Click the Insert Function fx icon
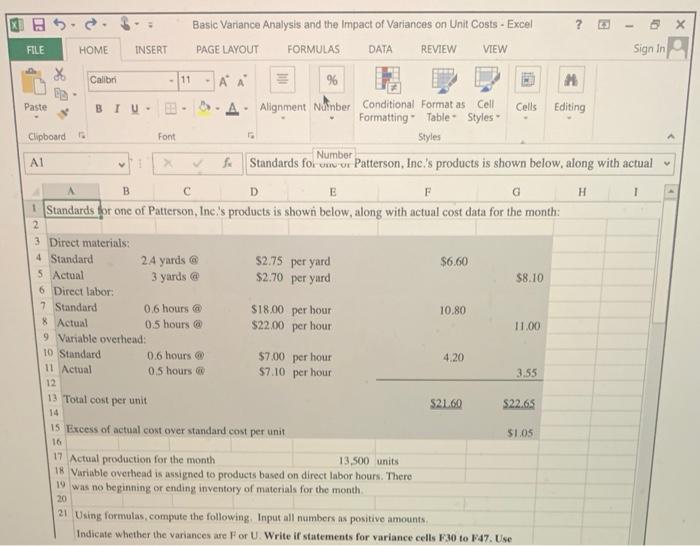700x546 pixels. point(227,163)
